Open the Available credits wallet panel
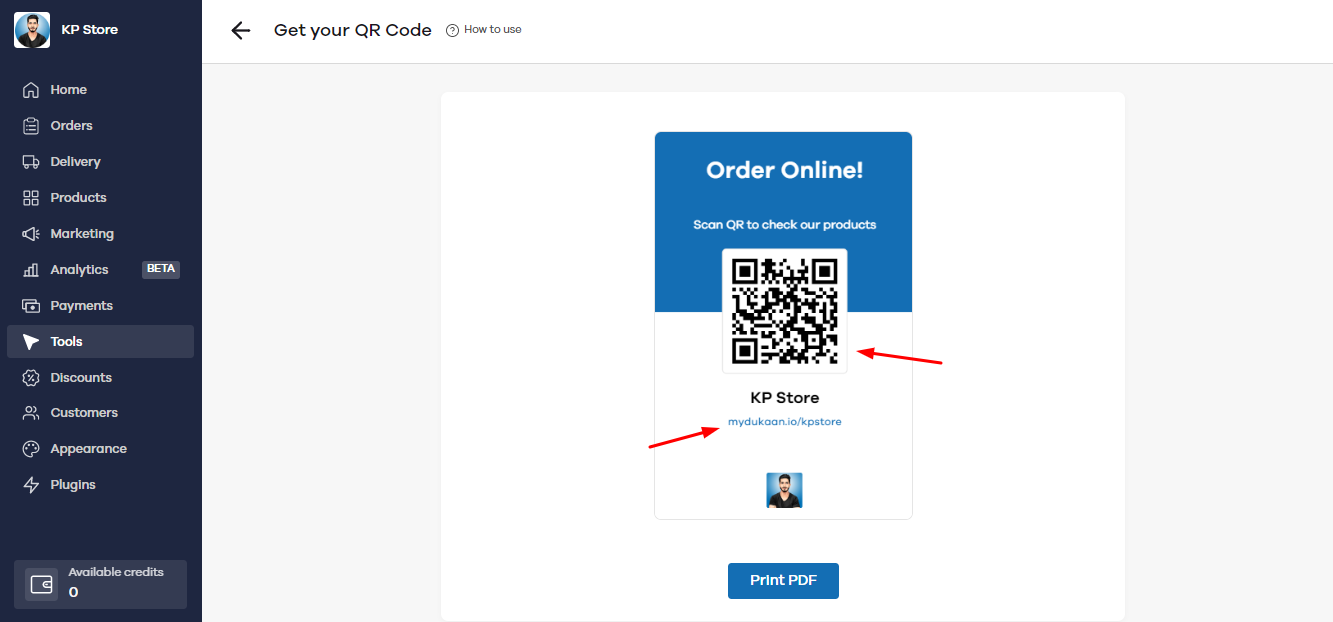Image resolution: width=1333 pixels, height=622 pixels. click(100, 584)
